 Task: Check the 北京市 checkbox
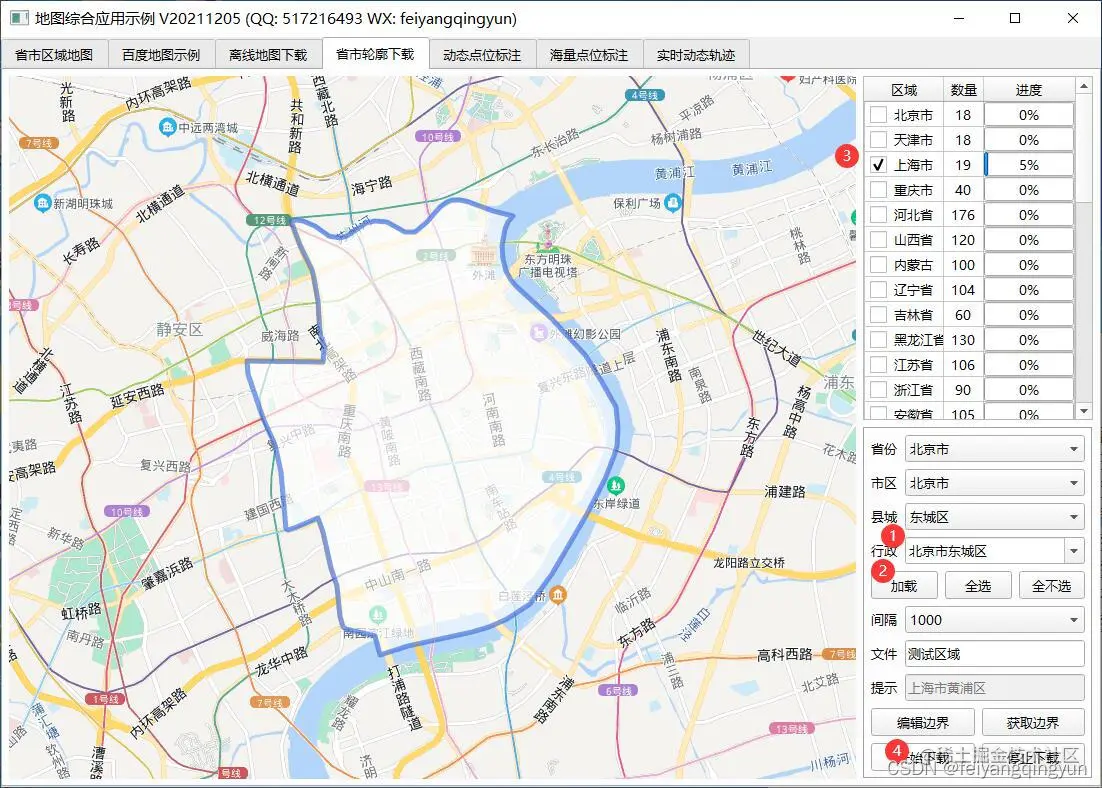(x=879, y=115)
